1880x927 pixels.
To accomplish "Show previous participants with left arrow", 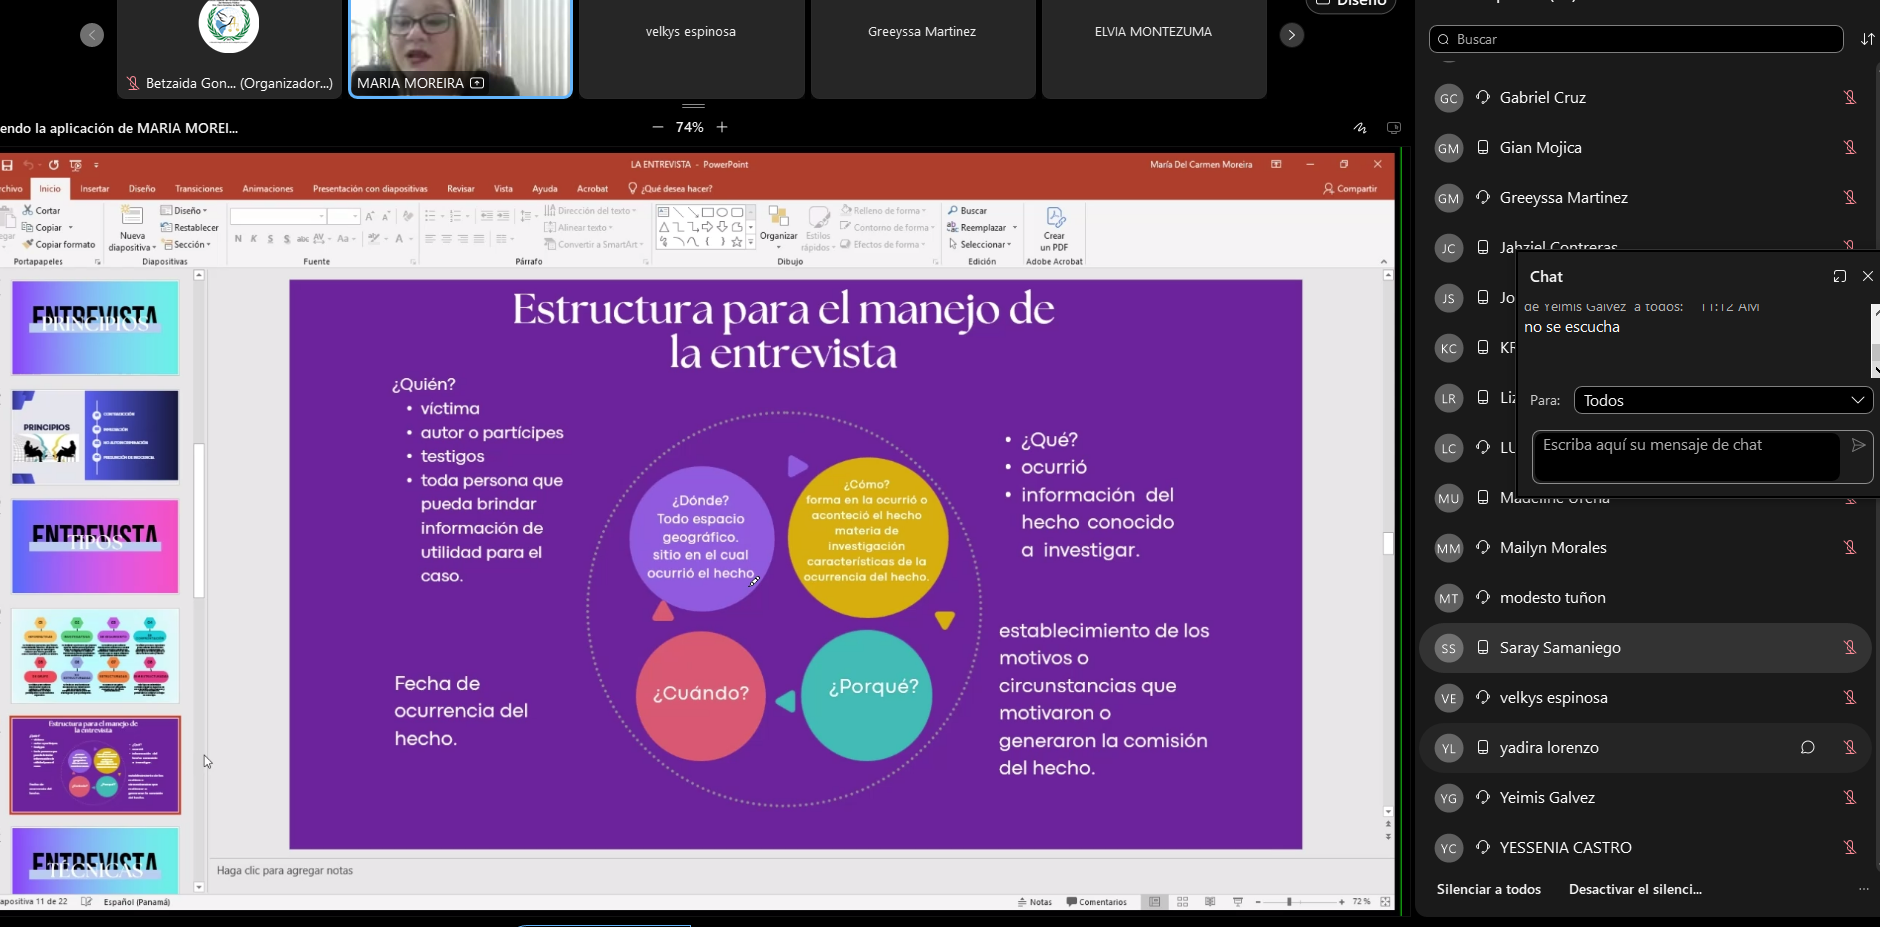I will pos(92,35).
